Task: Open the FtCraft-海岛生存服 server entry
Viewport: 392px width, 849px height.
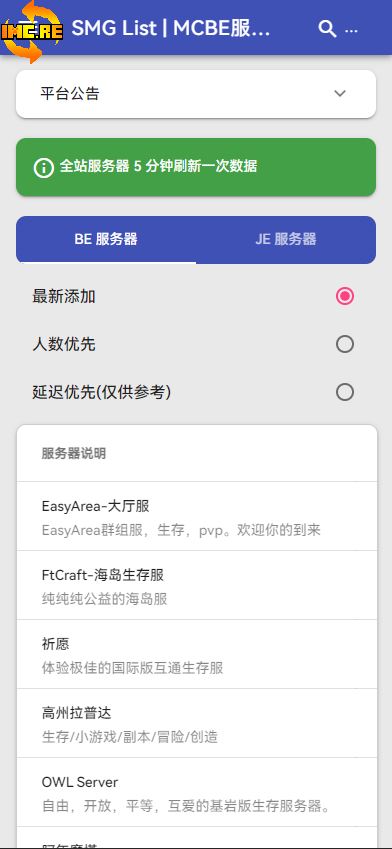Action: click(197, 585)
